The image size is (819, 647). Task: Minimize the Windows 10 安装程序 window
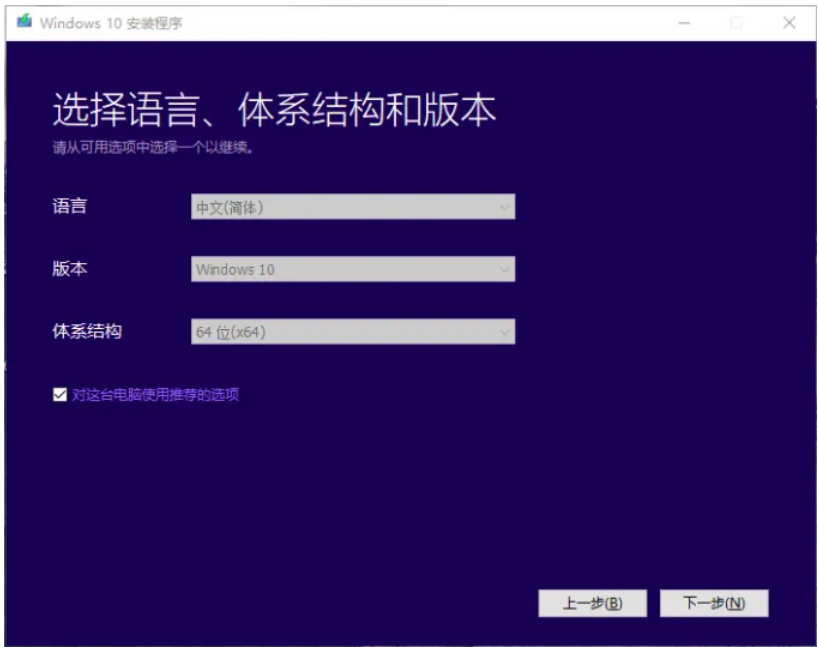point(685,23)
